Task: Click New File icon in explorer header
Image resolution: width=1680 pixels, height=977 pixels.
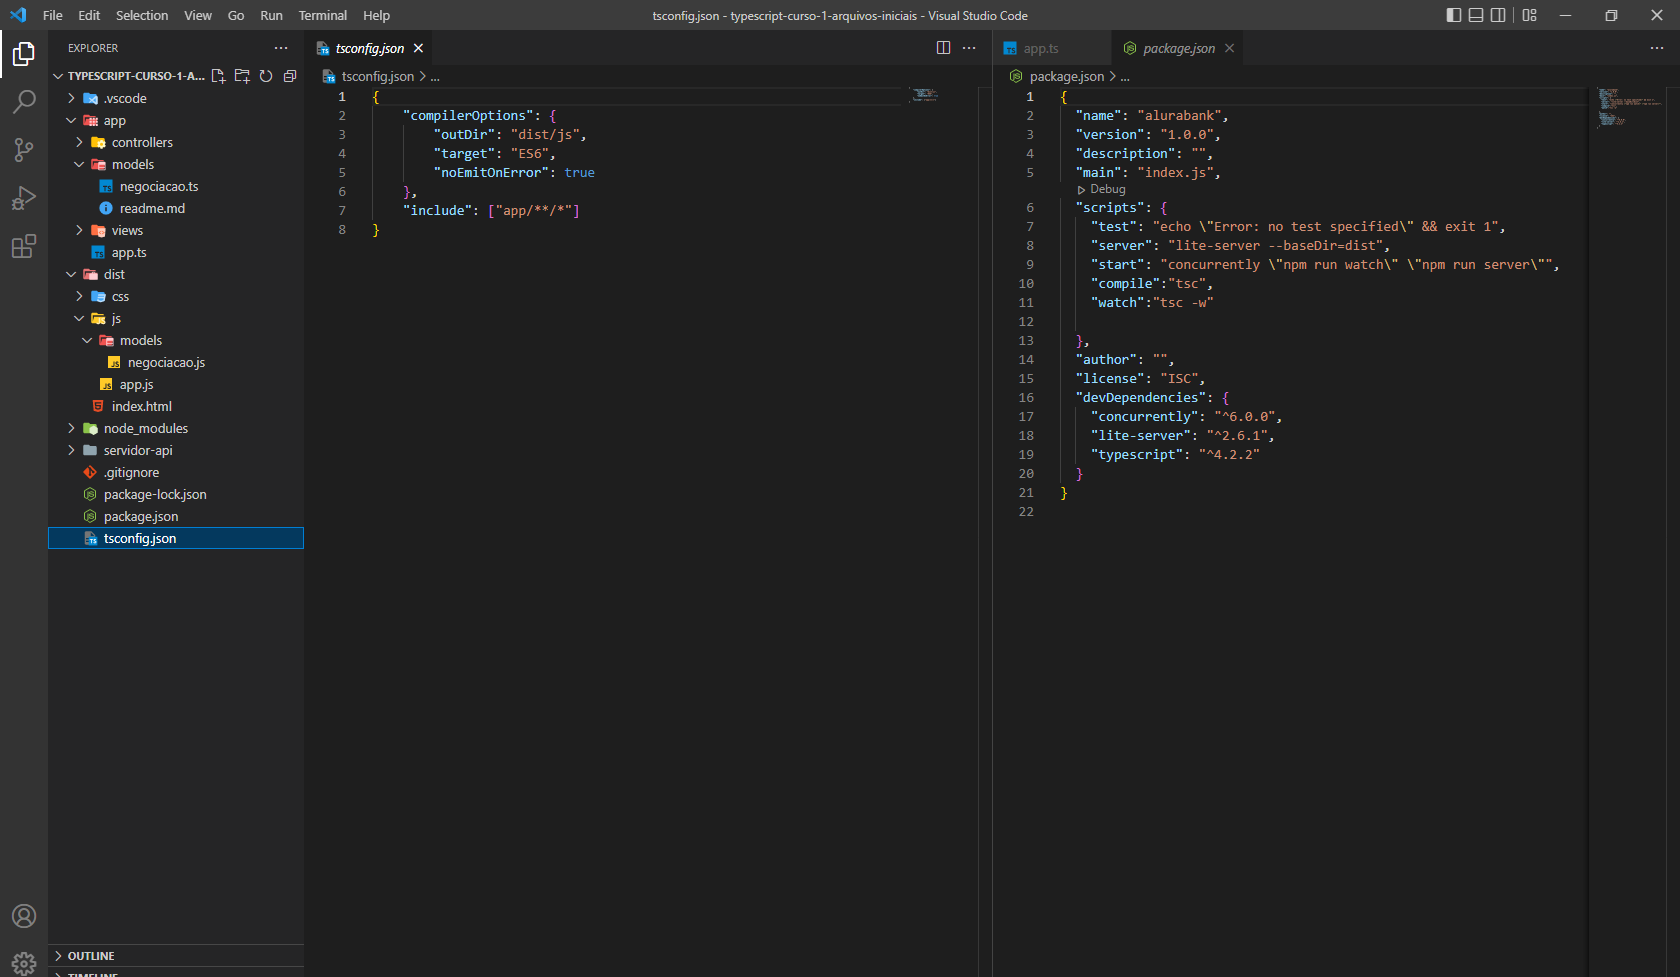Action: pyautogui.click(x=218, y=76)
